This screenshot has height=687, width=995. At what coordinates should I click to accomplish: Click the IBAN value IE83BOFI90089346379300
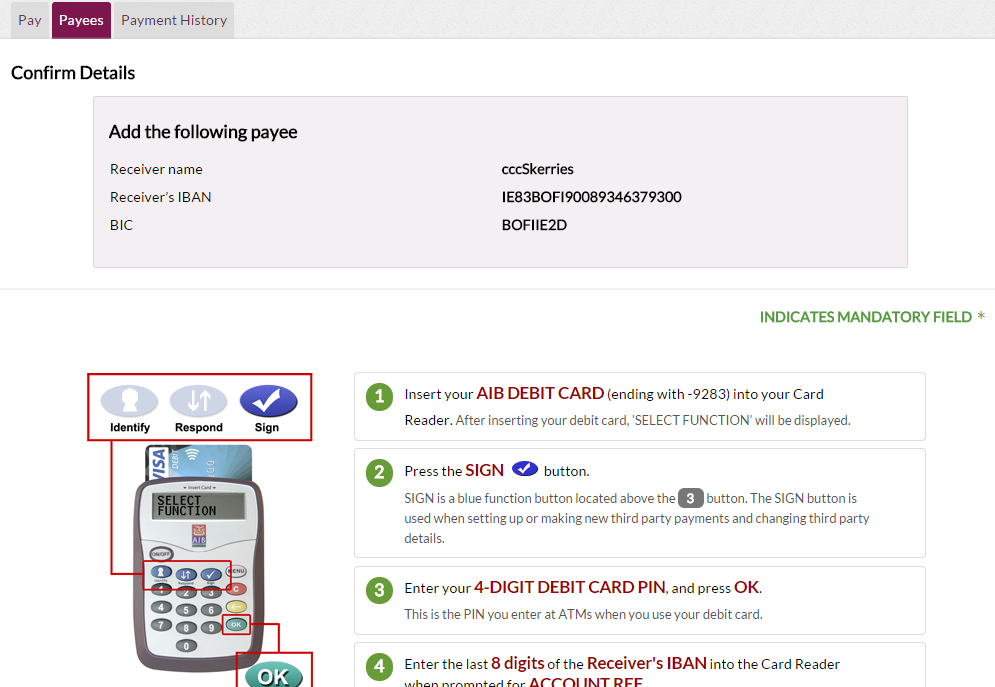(x=591, y=197)
